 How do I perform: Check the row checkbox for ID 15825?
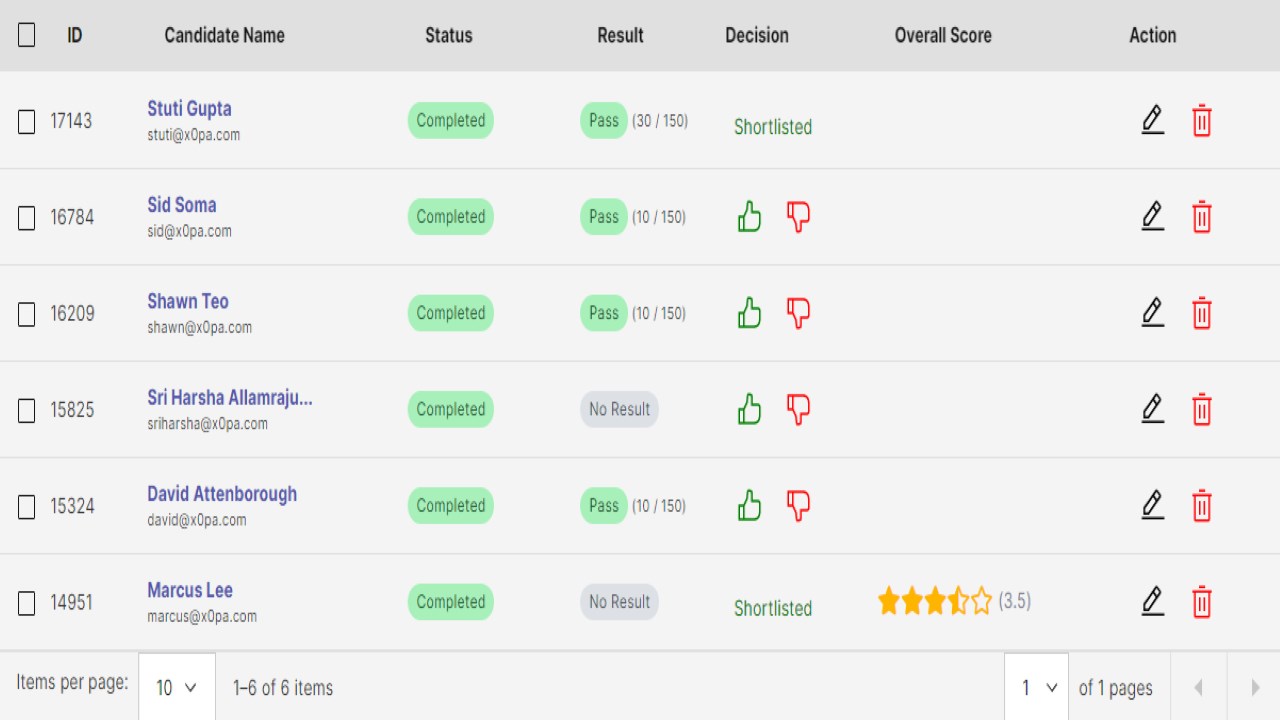(27, 410)
